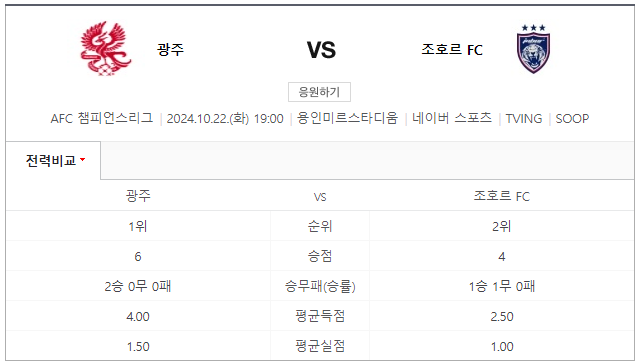Expand the 전력비교 red dropdown arrow
The height and width of the screenshot is (364, 640).
(x=83, y=160)
